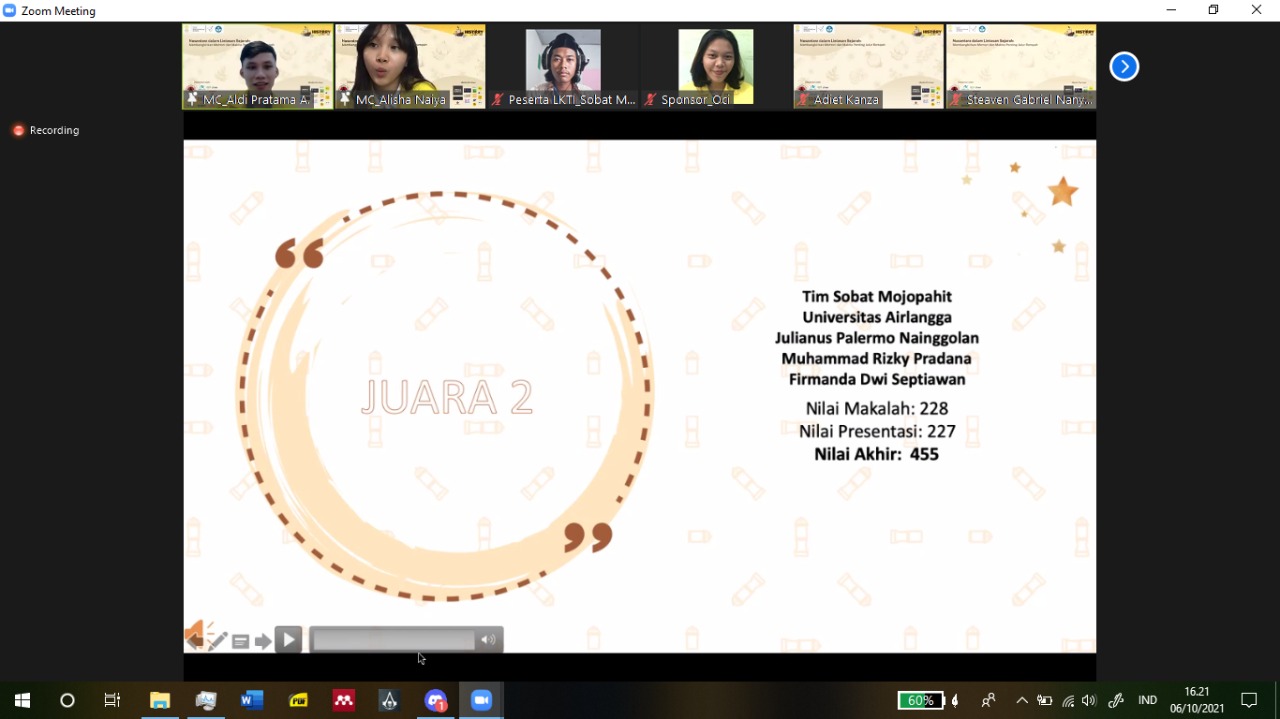Expand hidden system tray icons
This screenshot has width=1280, height=719.
coord(1021,700)
